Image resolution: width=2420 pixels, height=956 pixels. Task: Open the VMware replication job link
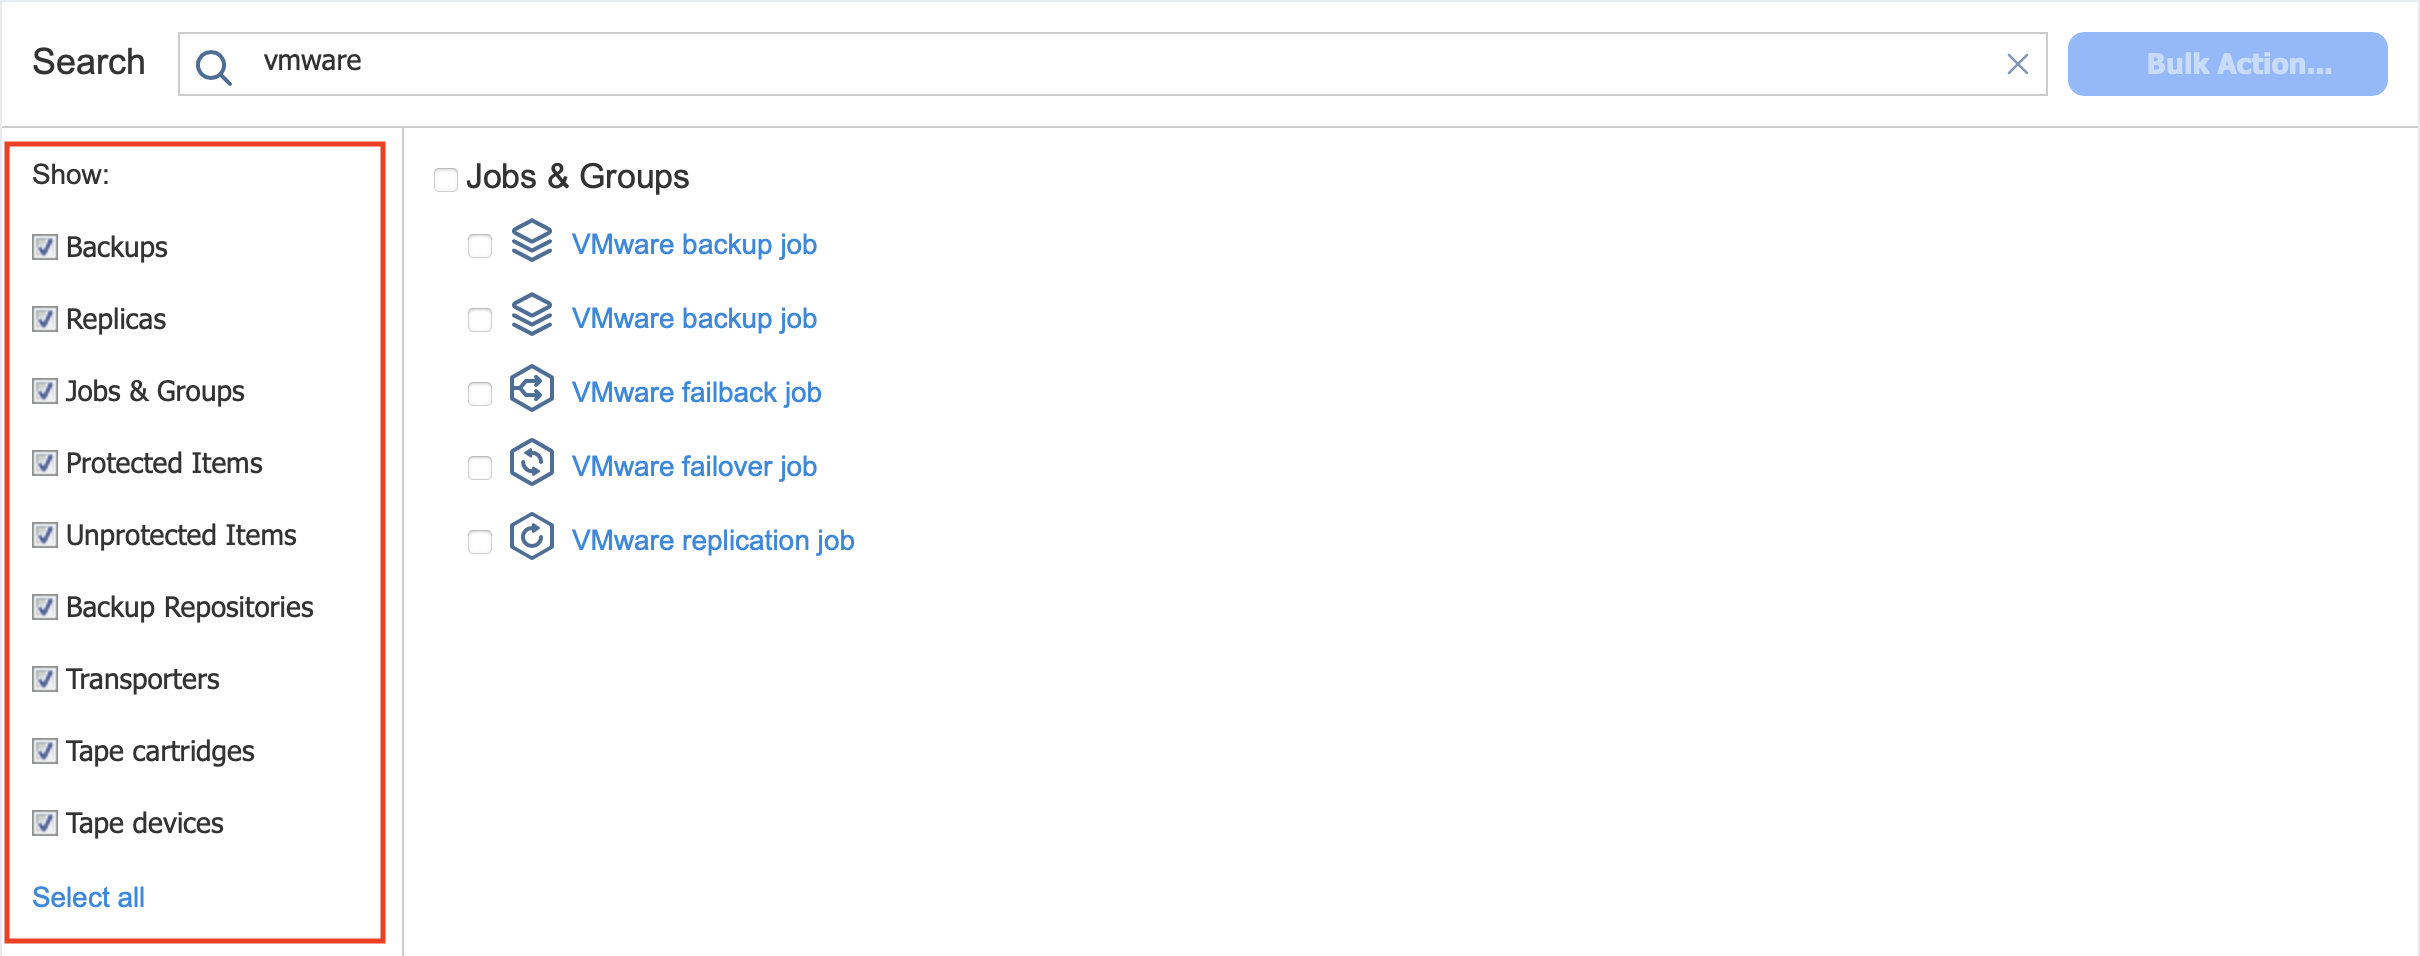coord(713,541)
